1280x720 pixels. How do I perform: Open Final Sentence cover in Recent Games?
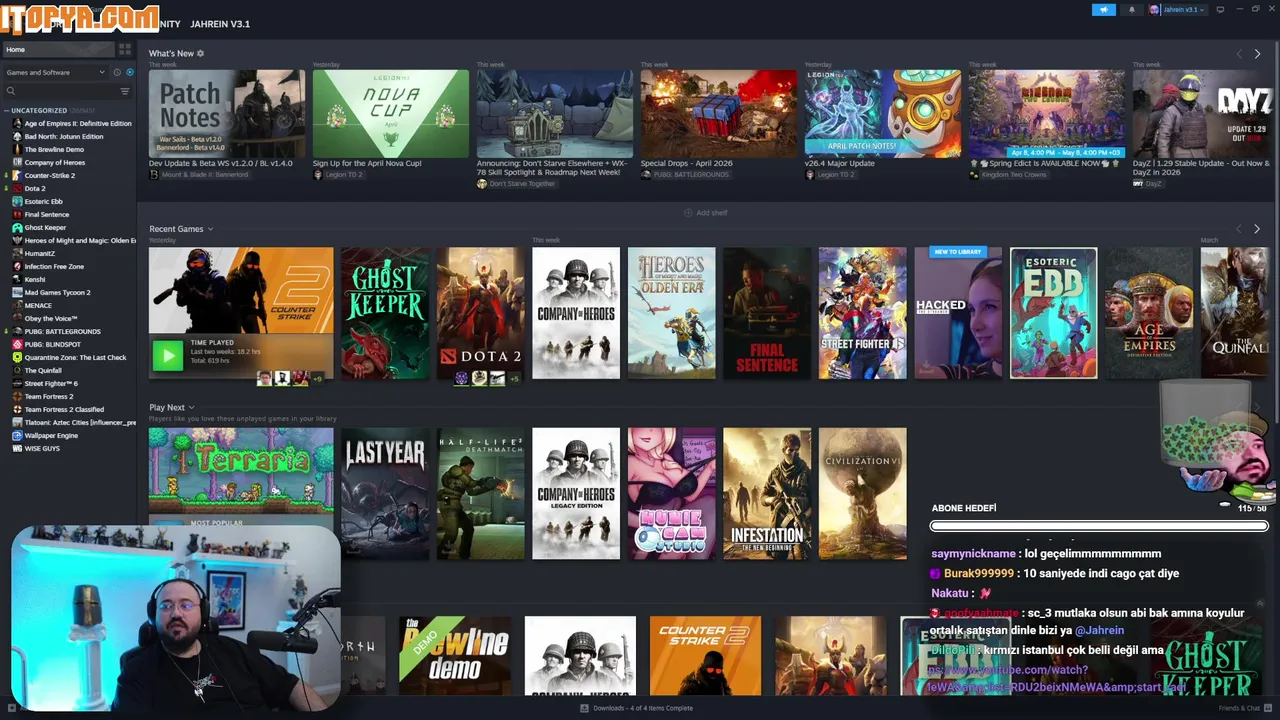tap(767, 313)
